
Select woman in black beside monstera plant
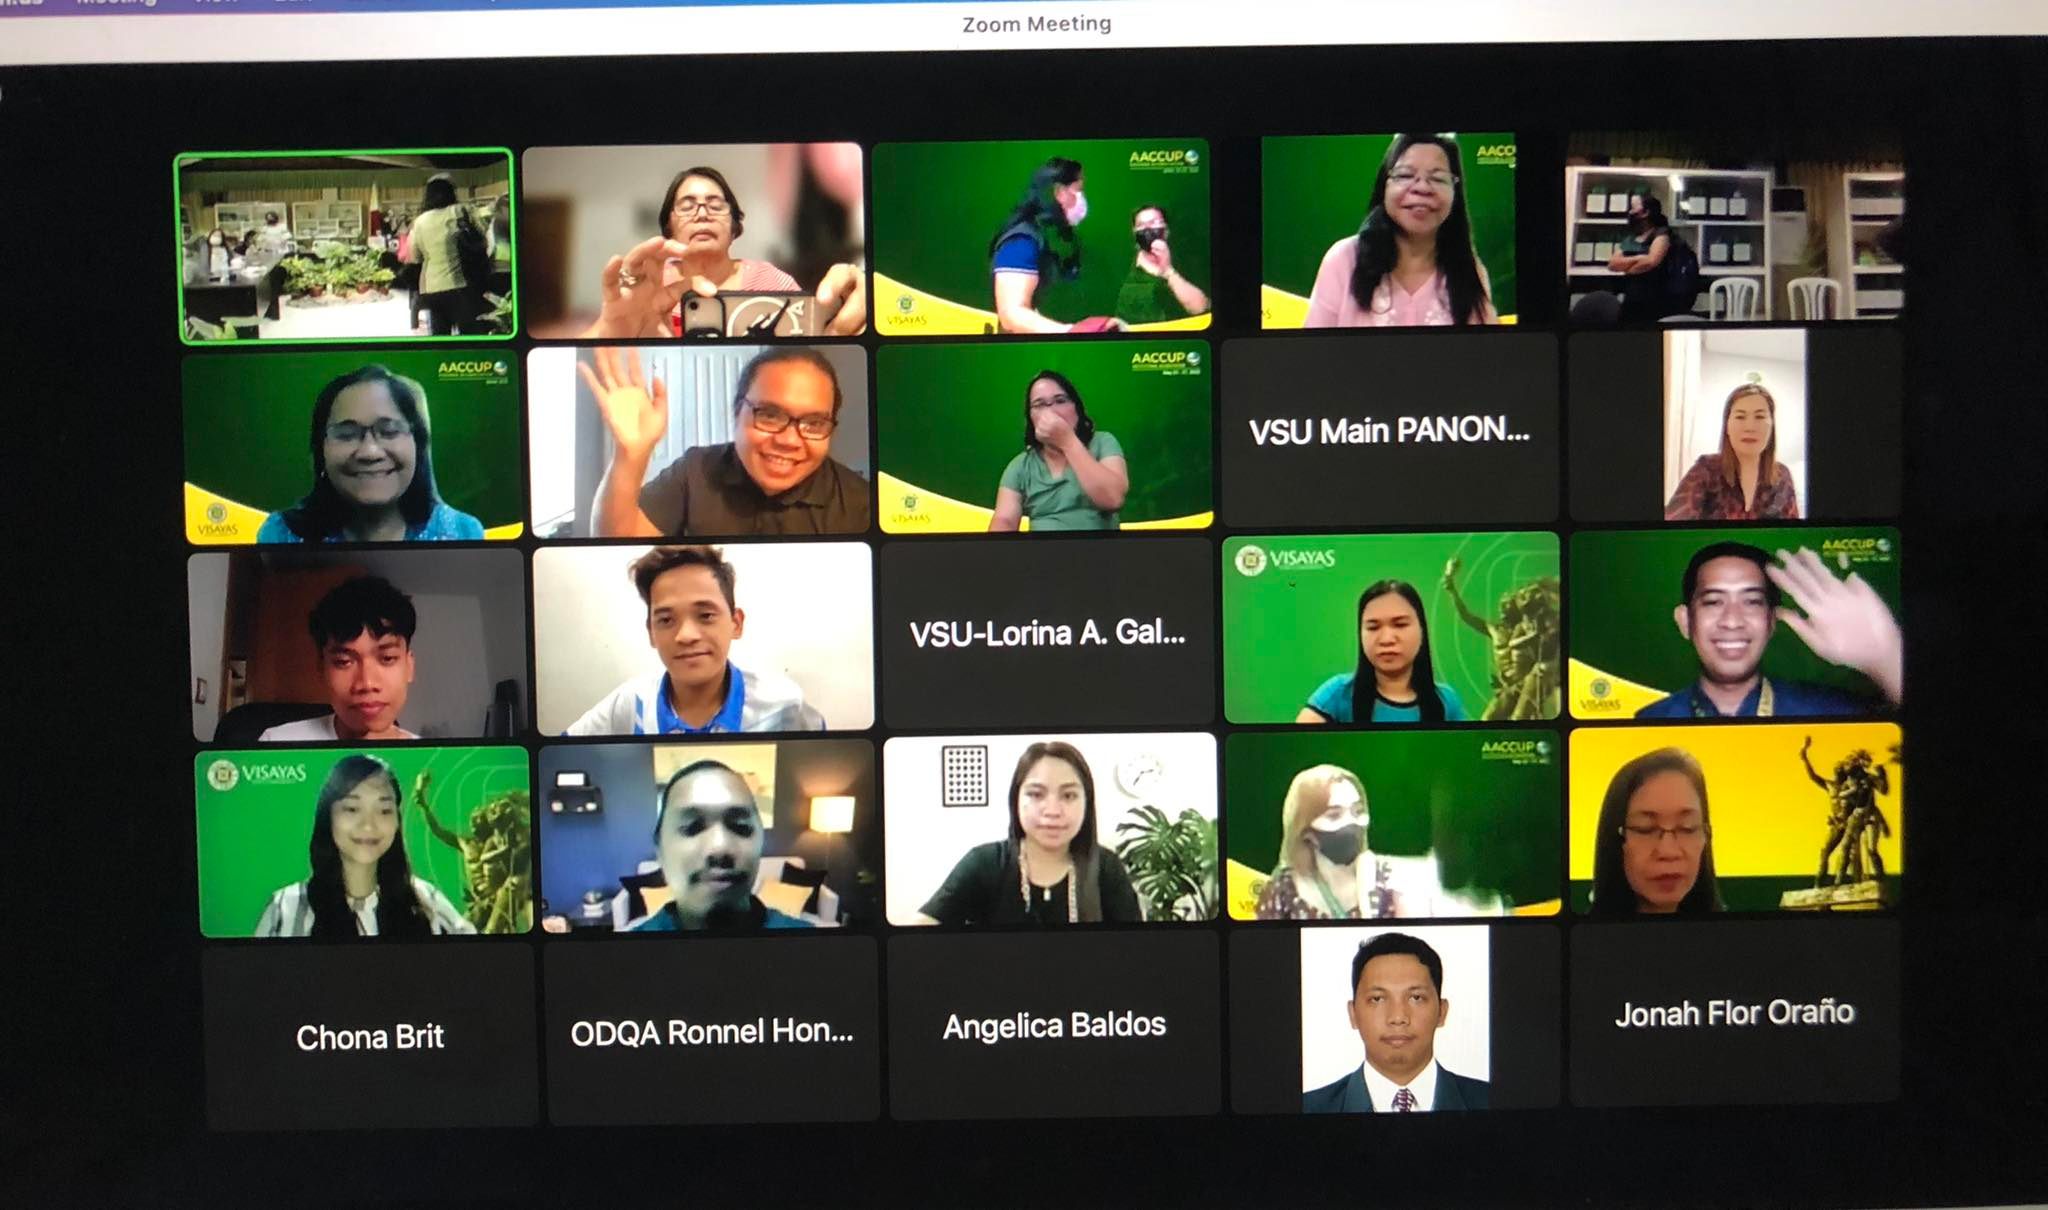click(1050, 830)
